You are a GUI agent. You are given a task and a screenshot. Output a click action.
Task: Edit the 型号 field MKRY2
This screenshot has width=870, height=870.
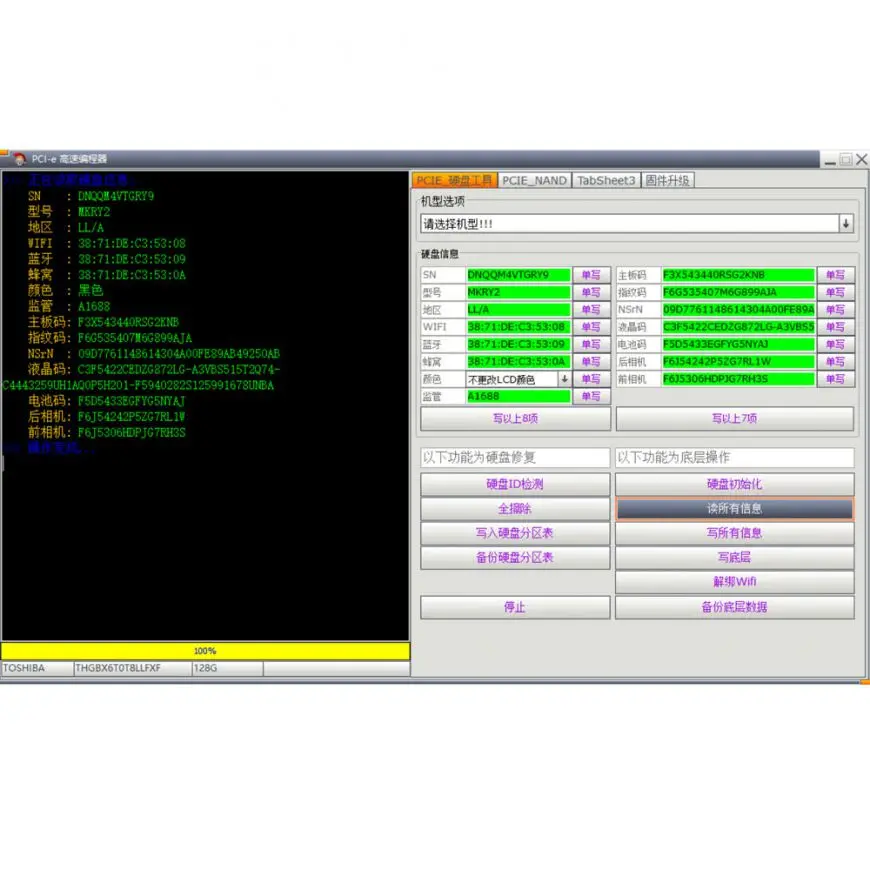[519, 292]
